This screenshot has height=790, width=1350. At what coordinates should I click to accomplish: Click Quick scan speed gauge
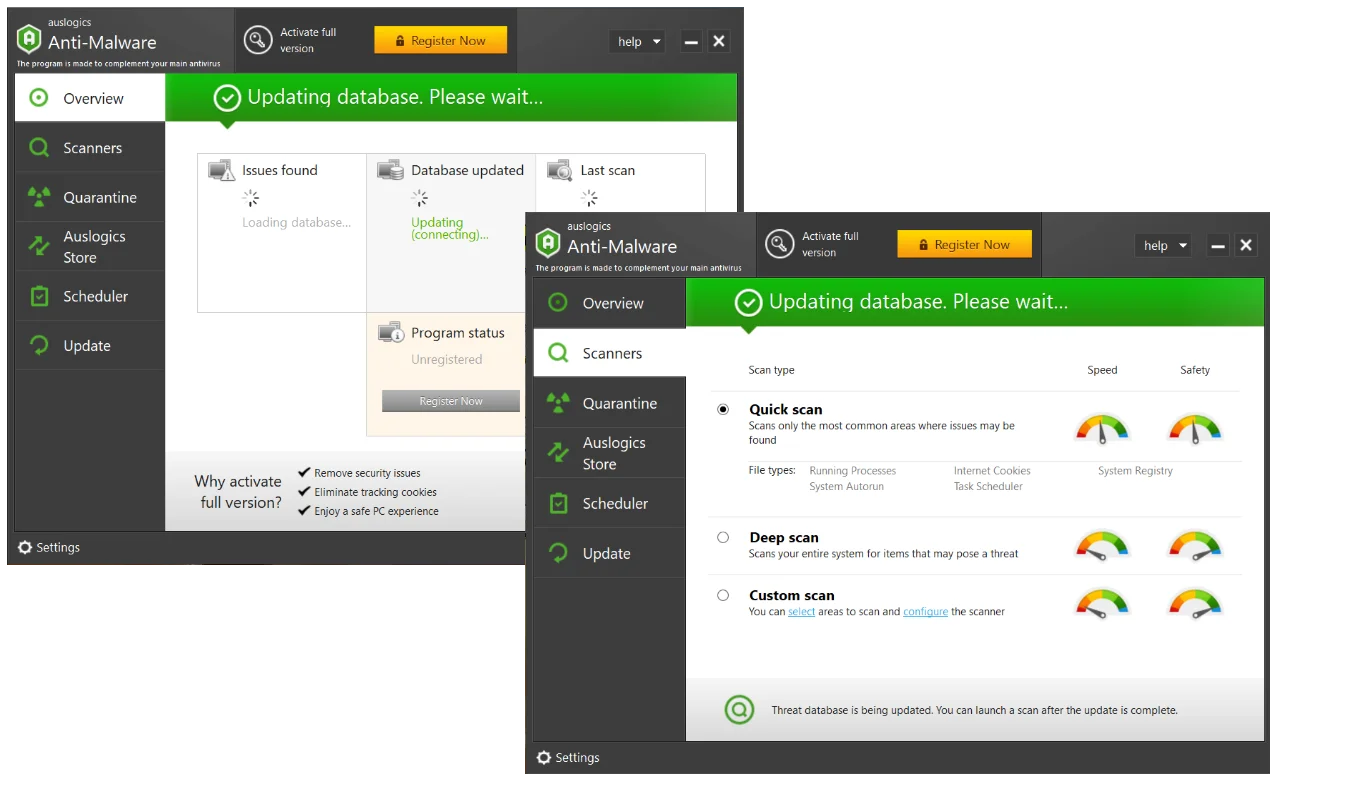(x=1102, y=430)
